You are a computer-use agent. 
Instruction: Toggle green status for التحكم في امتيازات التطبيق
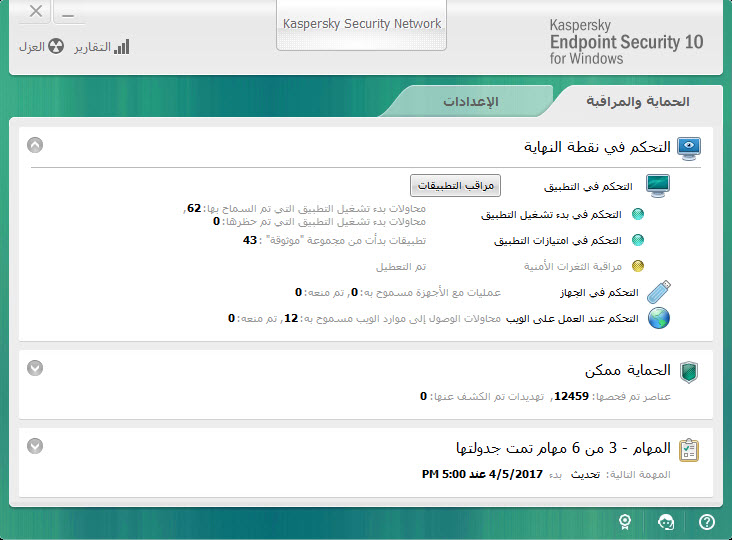[638, 240]
